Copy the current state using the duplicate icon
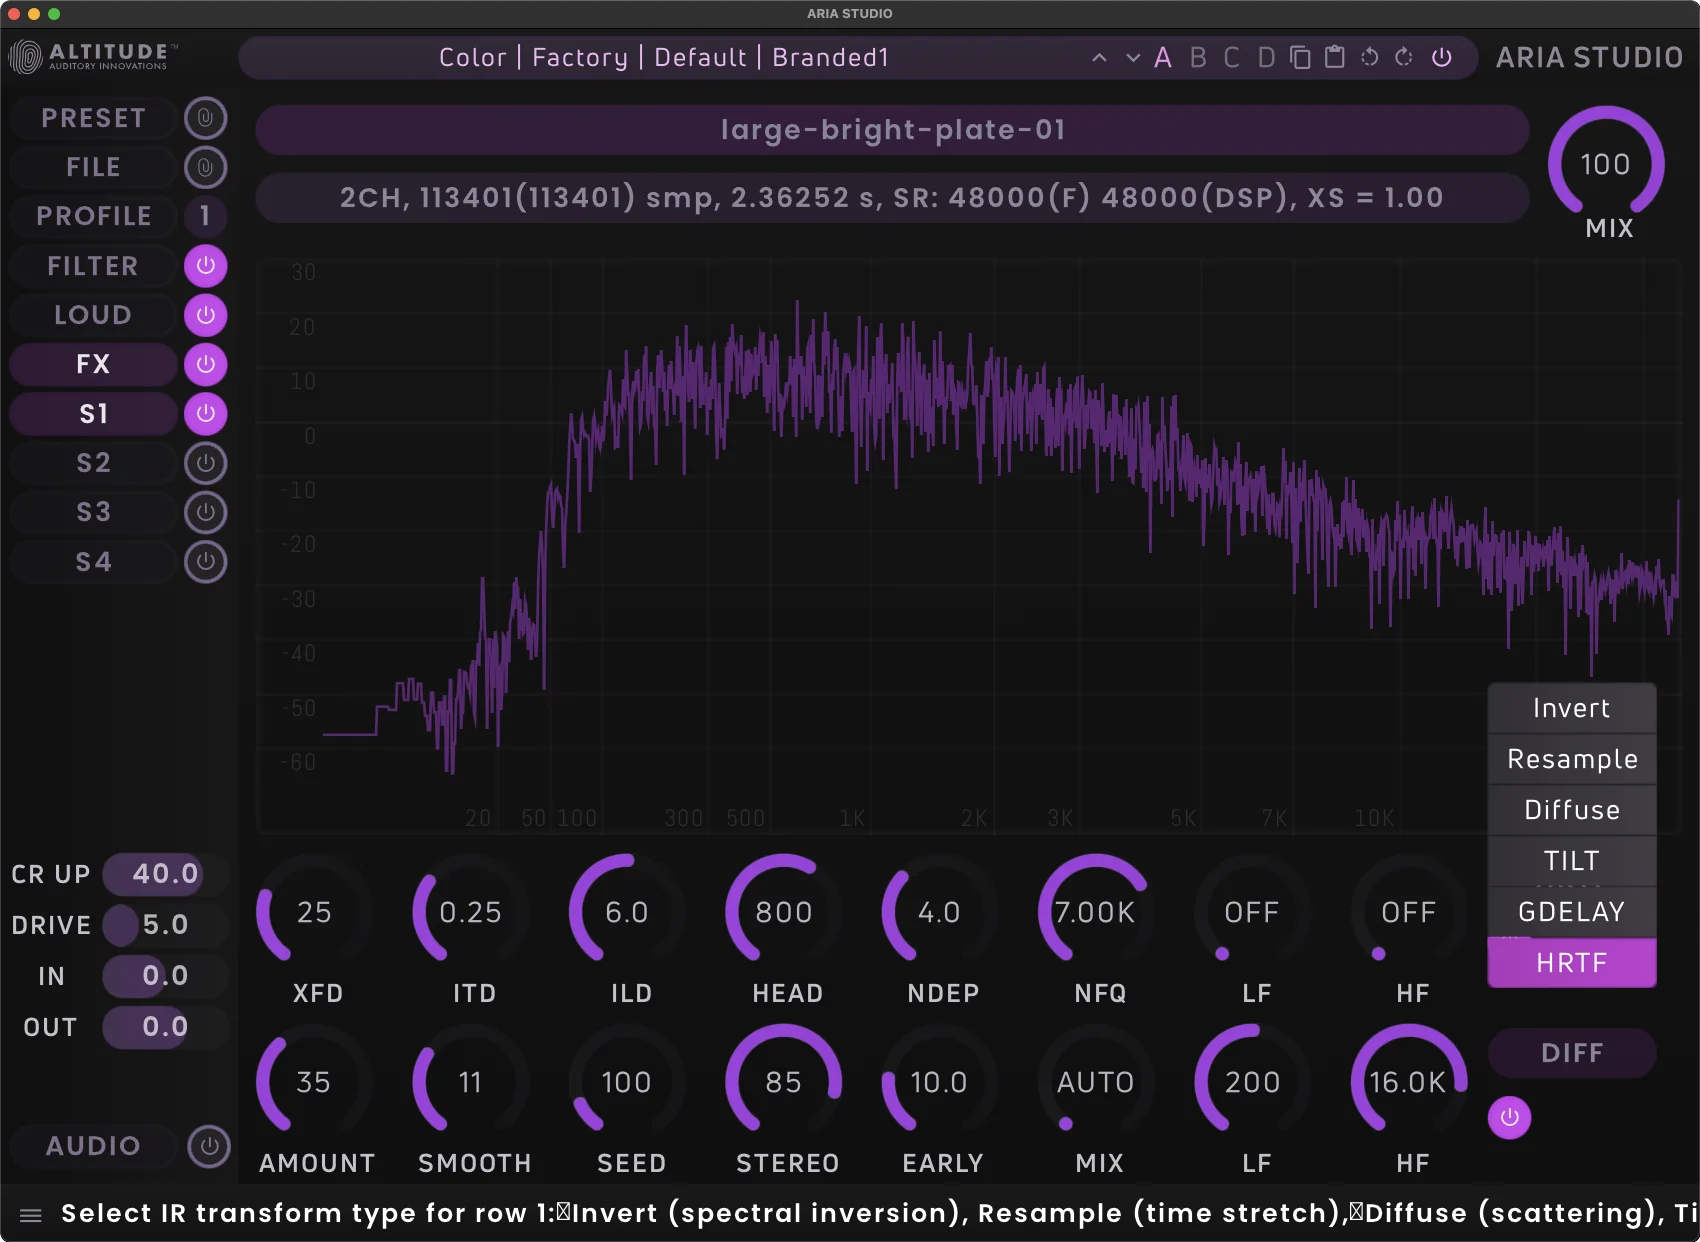The width and height of the screenshot is (1700, 1242). [x=1300, y=57]
